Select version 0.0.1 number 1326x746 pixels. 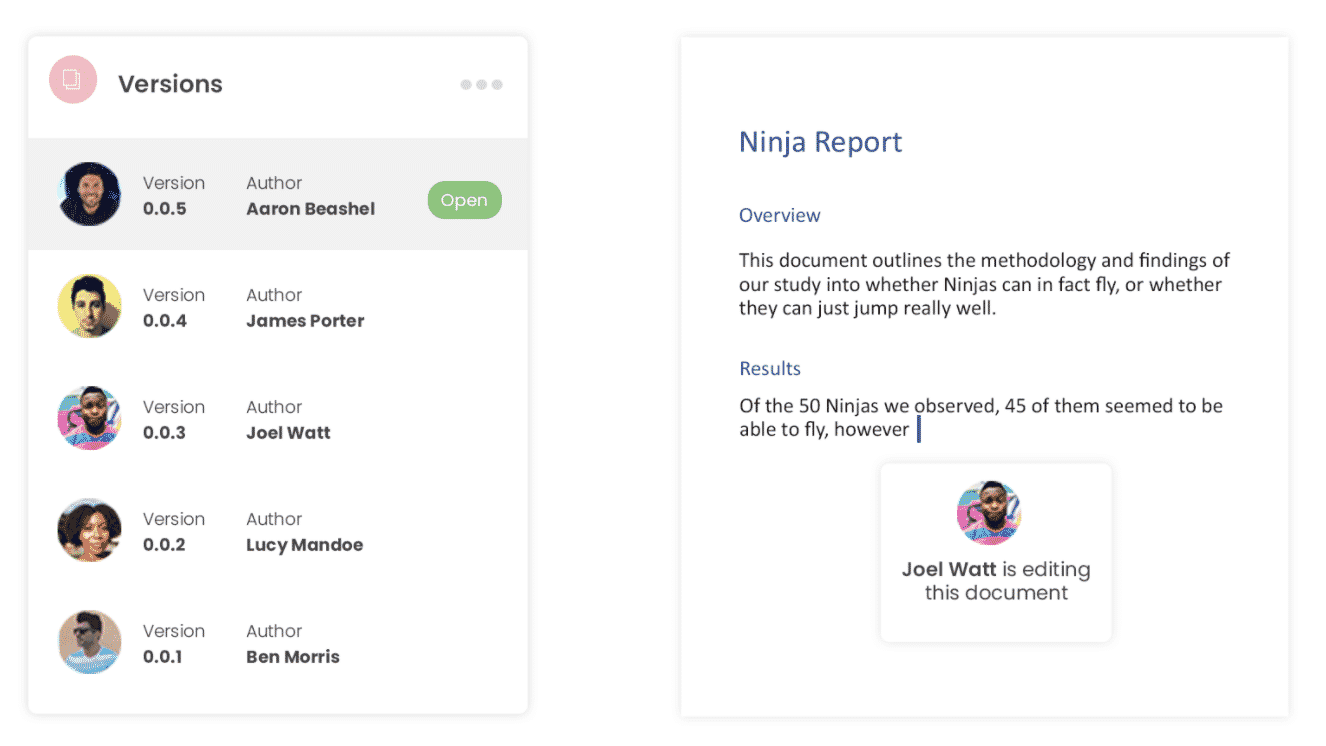[163, 657]
